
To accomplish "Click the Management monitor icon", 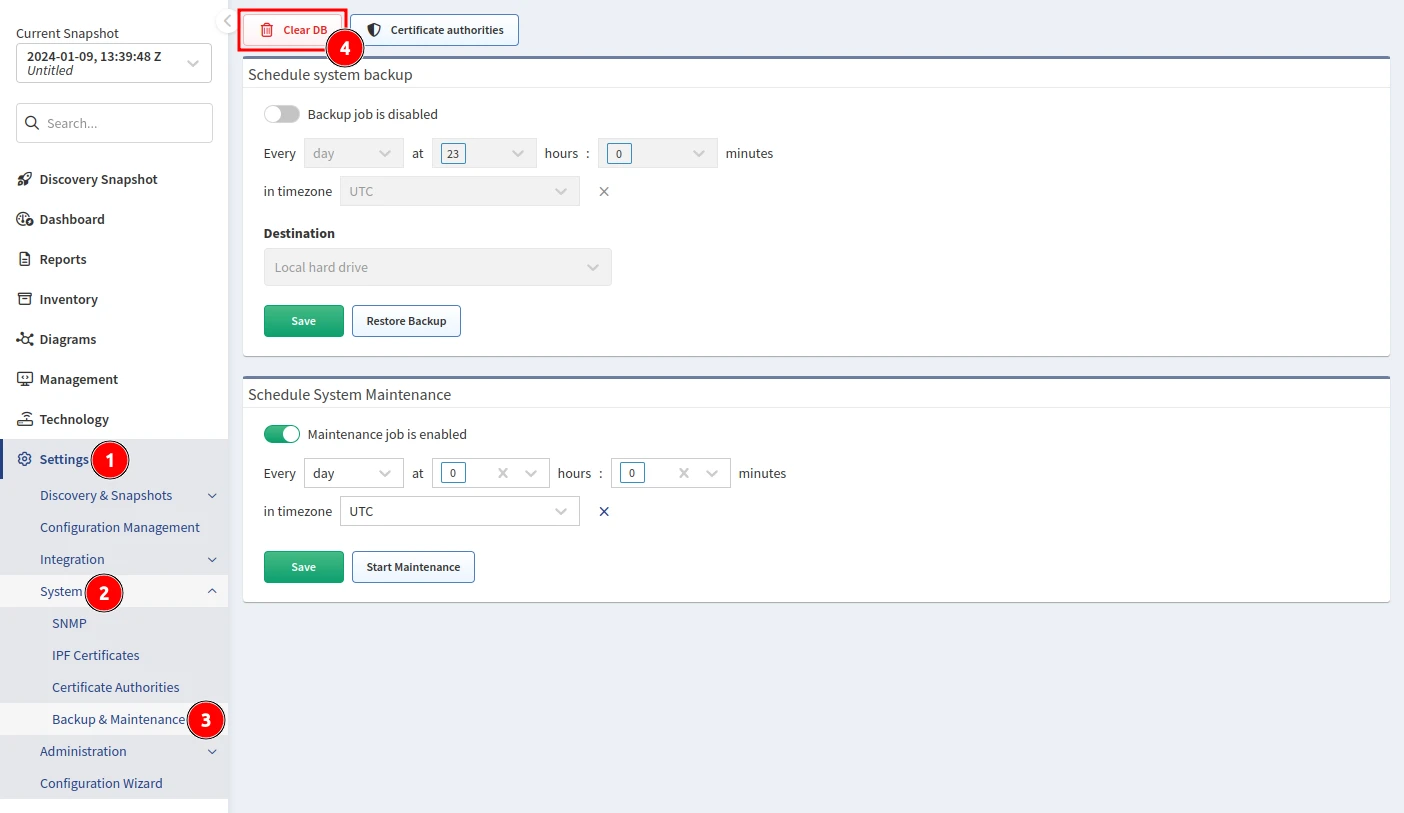I will [x=25, y=379].
